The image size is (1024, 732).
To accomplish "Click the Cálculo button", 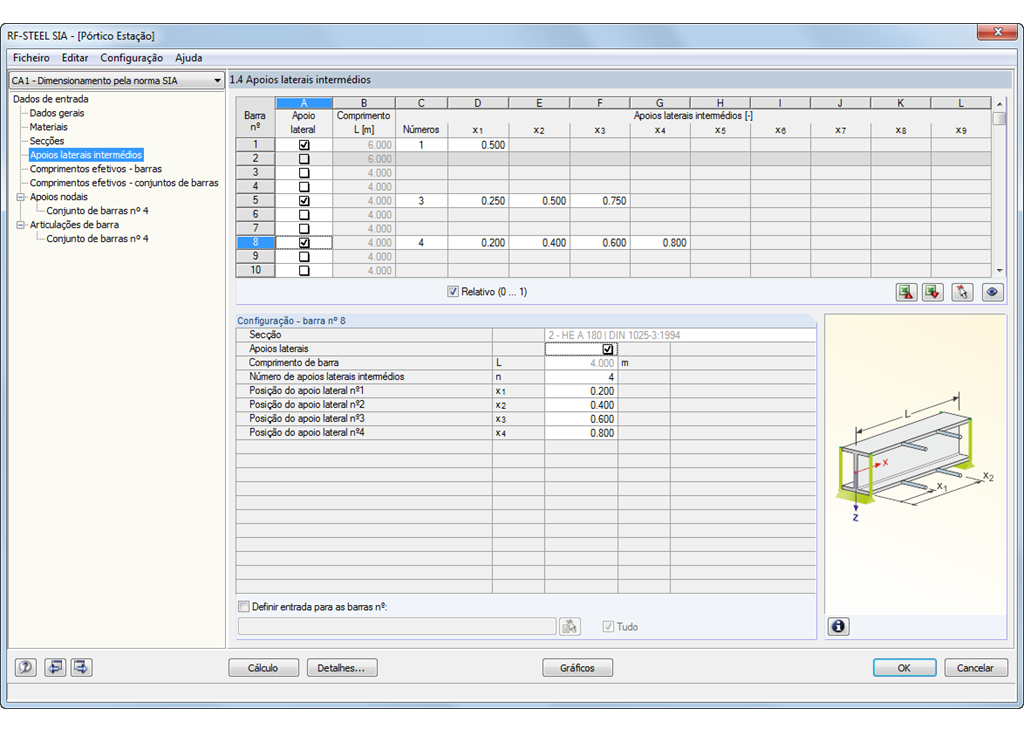I will [x=263, y=668].
